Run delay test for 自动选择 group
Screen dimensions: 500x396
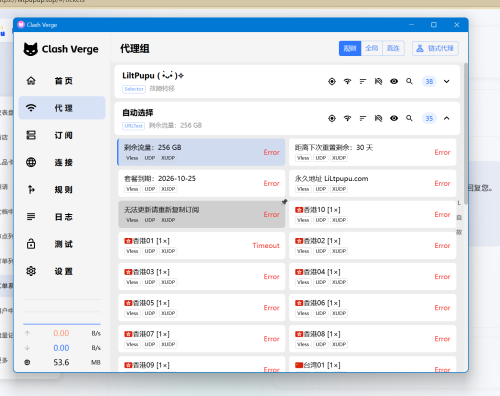pos(347,118)
